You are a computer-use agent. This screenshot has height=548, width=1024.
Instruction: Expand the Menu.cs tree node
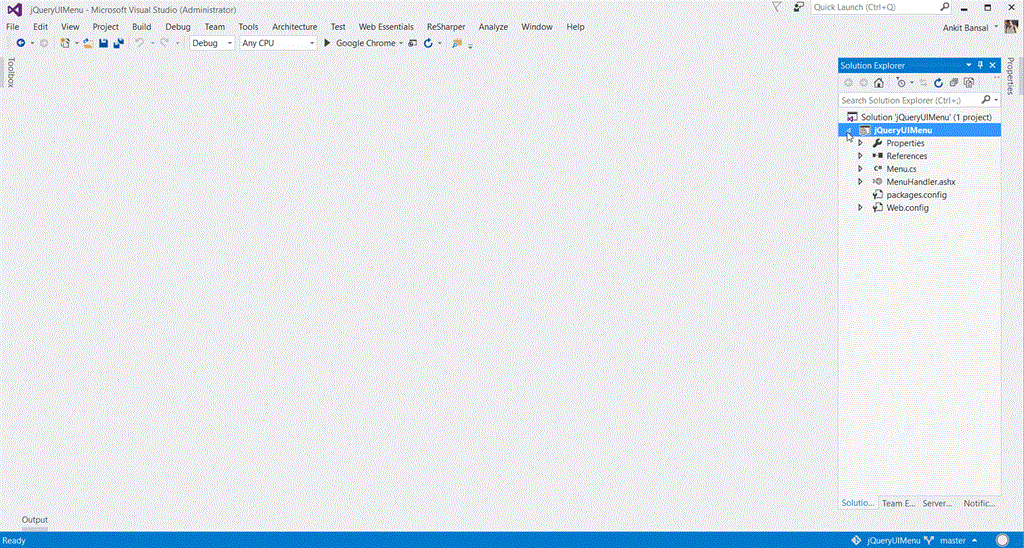pos(860,169)
